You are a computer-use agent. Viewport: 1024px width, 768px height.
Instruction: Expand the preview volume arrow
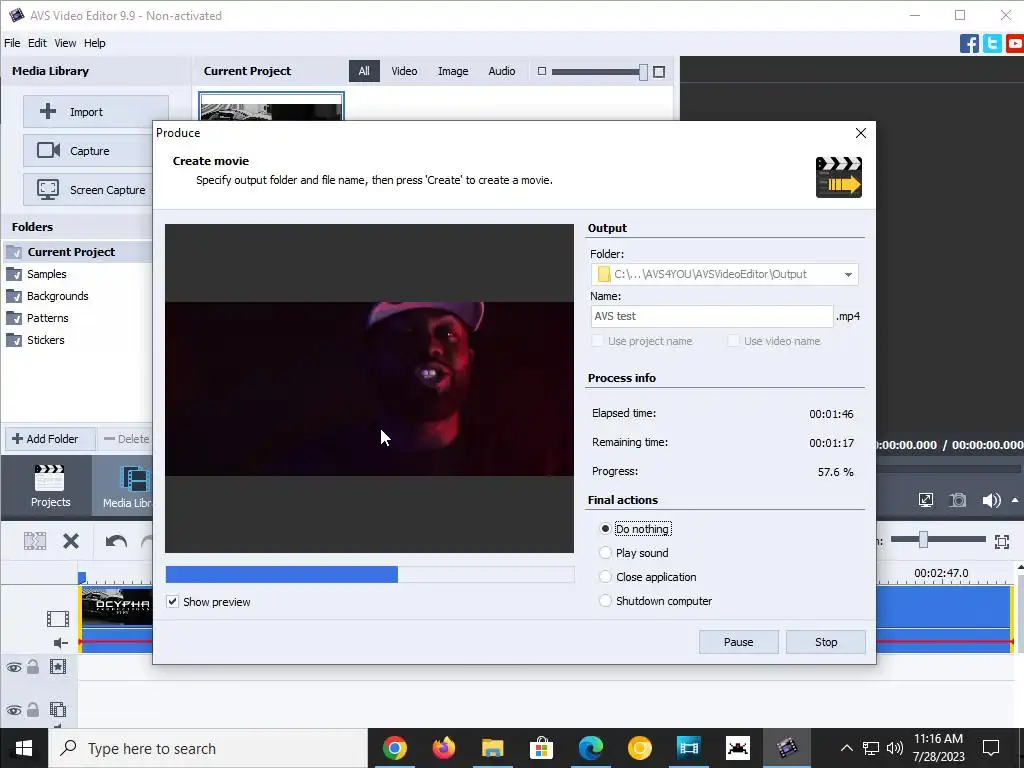(1015, 500)
